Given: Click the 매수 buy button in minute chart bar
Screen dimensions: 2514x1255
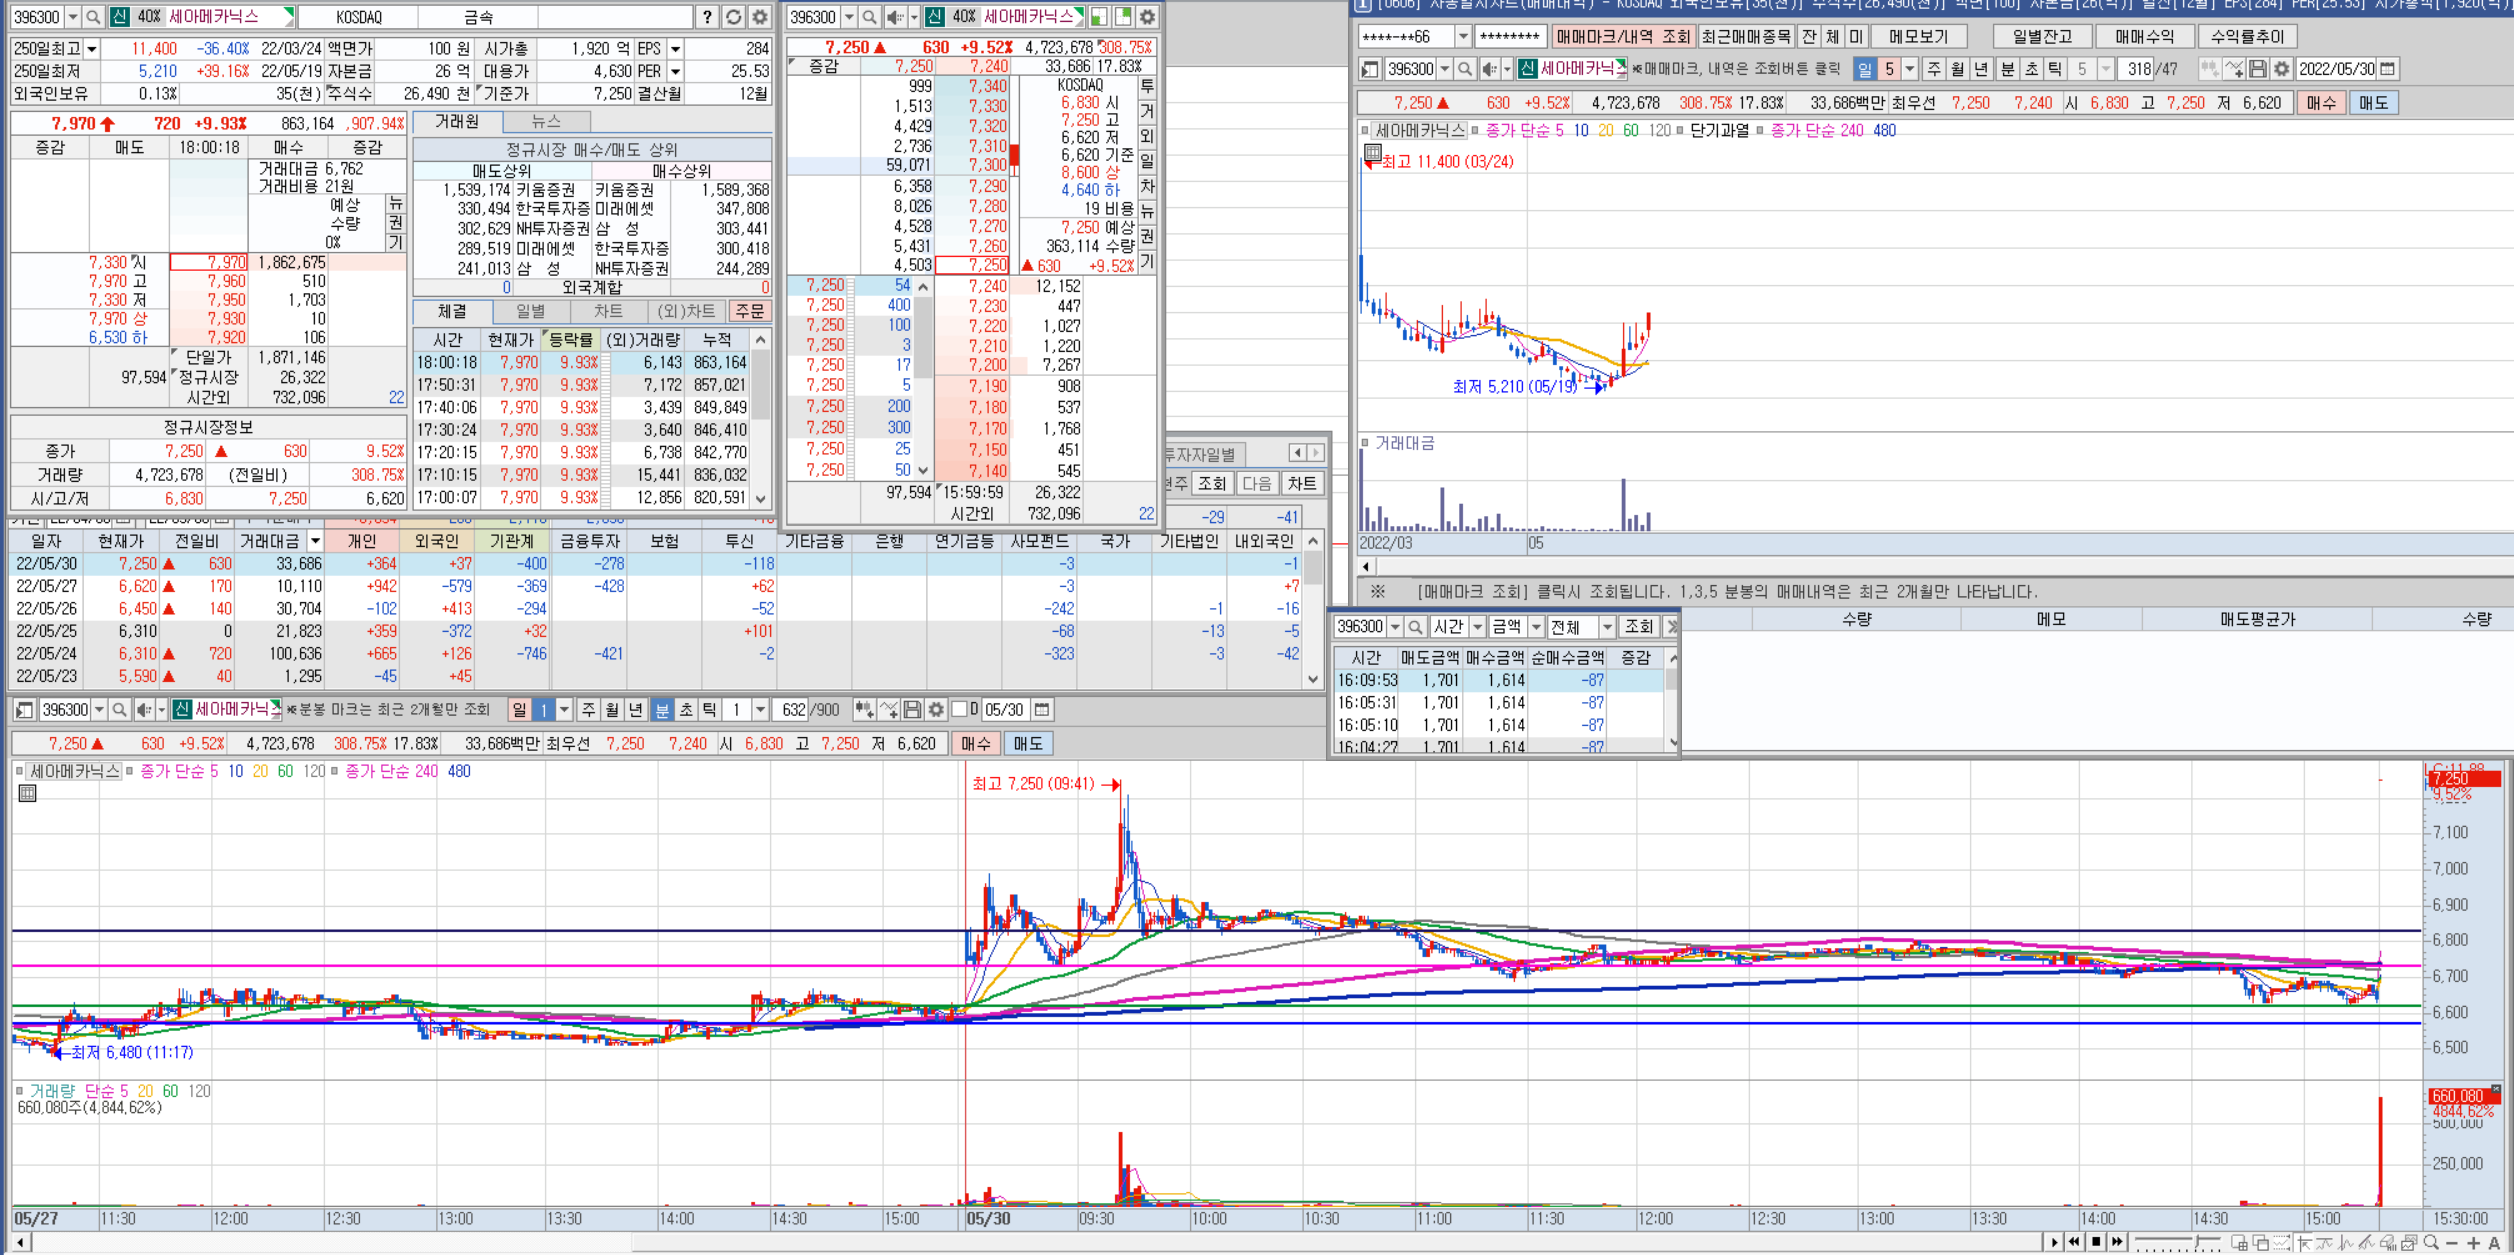Looking at the screenshot, I should [x=975, y=744].
